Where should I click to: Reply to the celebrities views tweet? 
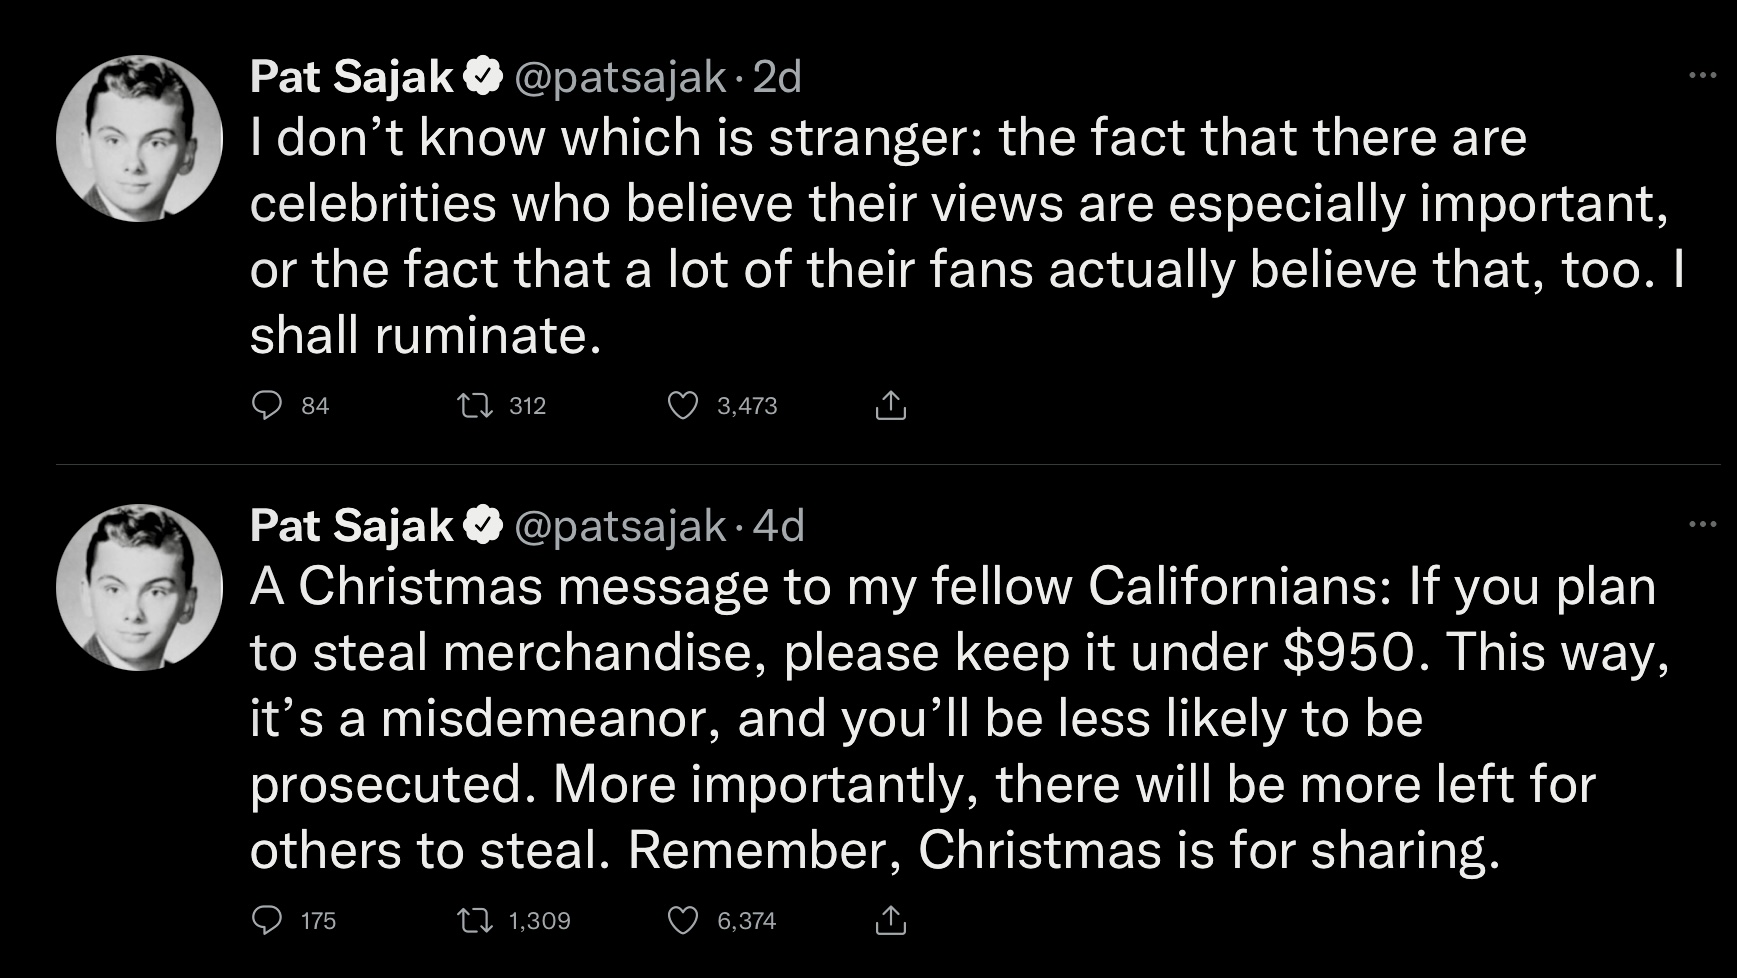(267, 405)
